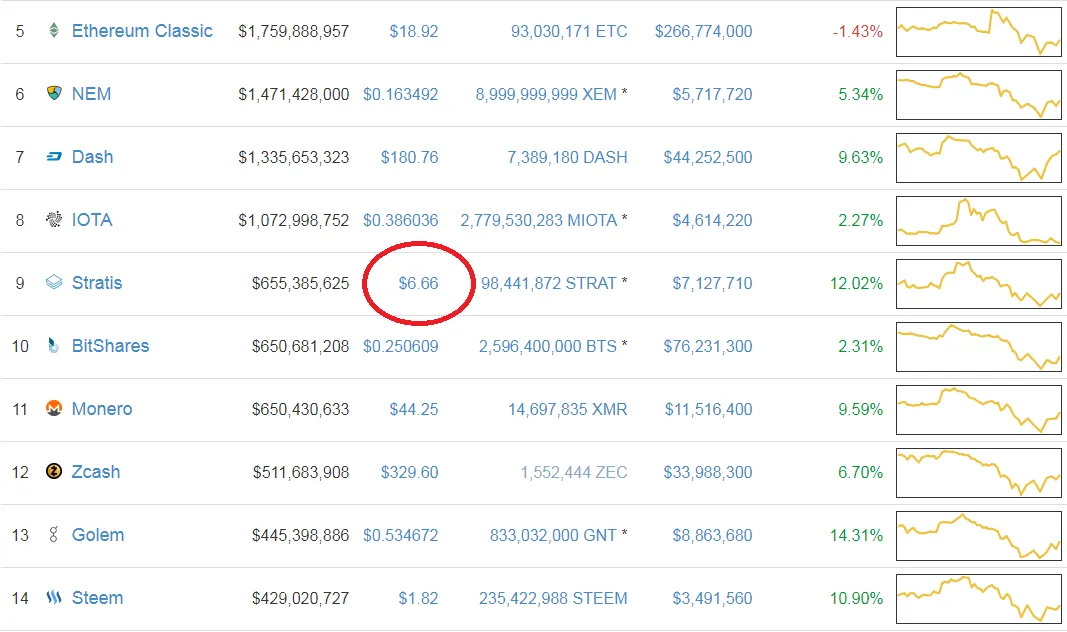Screen dimensions: 1067x632
Task: Click supply 93,030,171 ETC
Action: (x=569, y=31)
